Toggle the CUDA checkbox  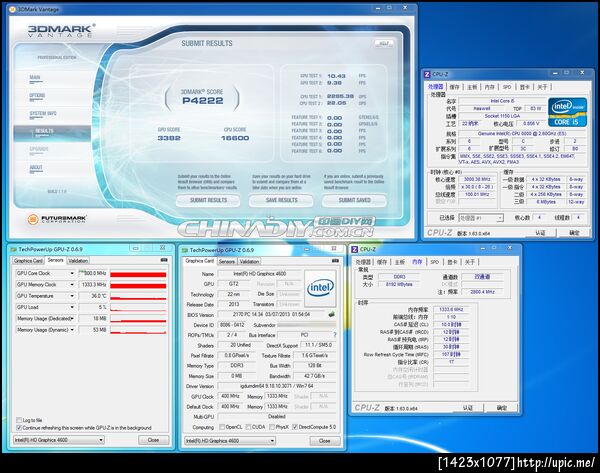click(248, 427)
